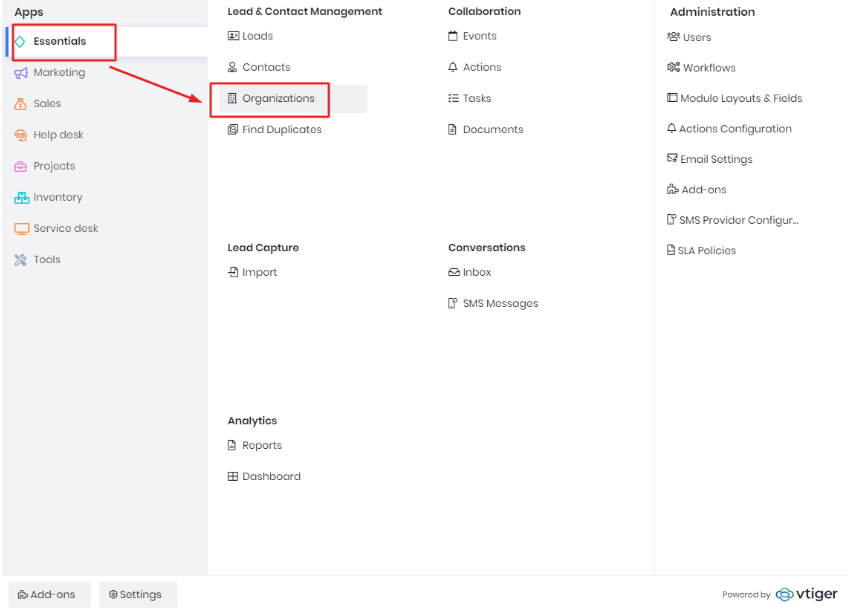Viewport: 850px width, 612px height.
Task: Click the Service desk monitor icon
Action: 21,229
